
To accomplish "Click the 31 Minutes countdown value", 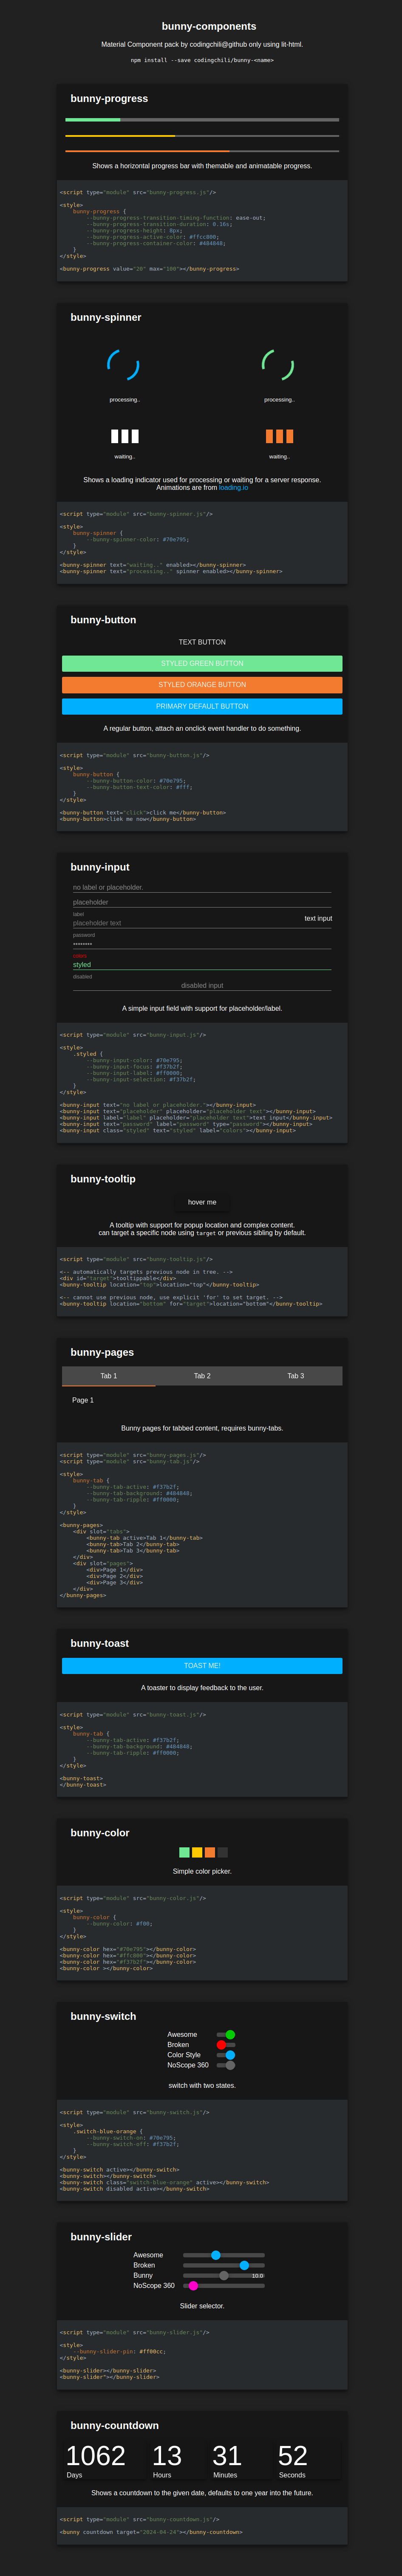I will (x=227, y=2456).
